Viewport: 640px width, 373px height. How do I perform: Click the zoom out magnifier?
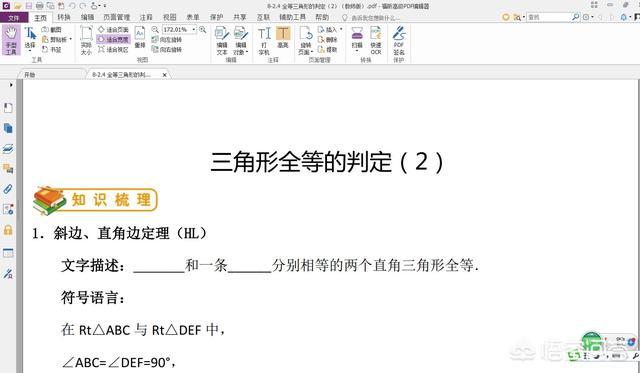pyautogui.click(x=155, y=29)
